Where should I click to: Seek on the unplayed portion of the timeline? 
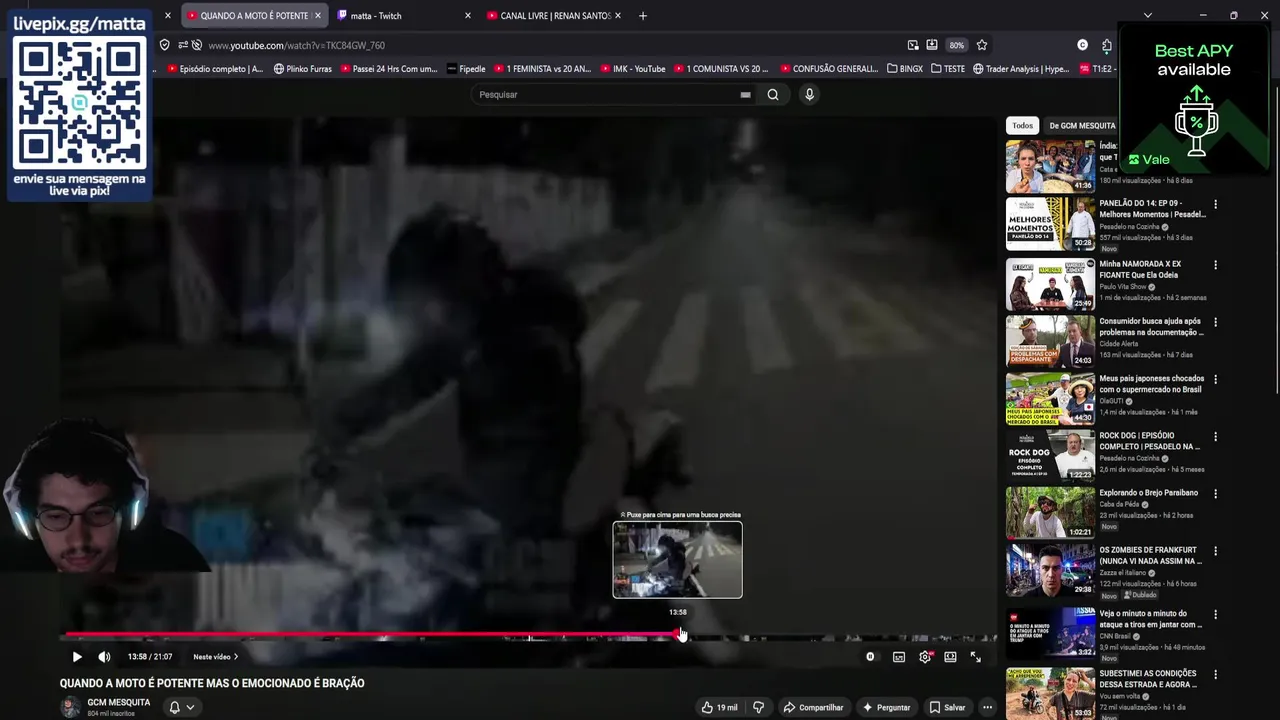(x=840, y=636)
